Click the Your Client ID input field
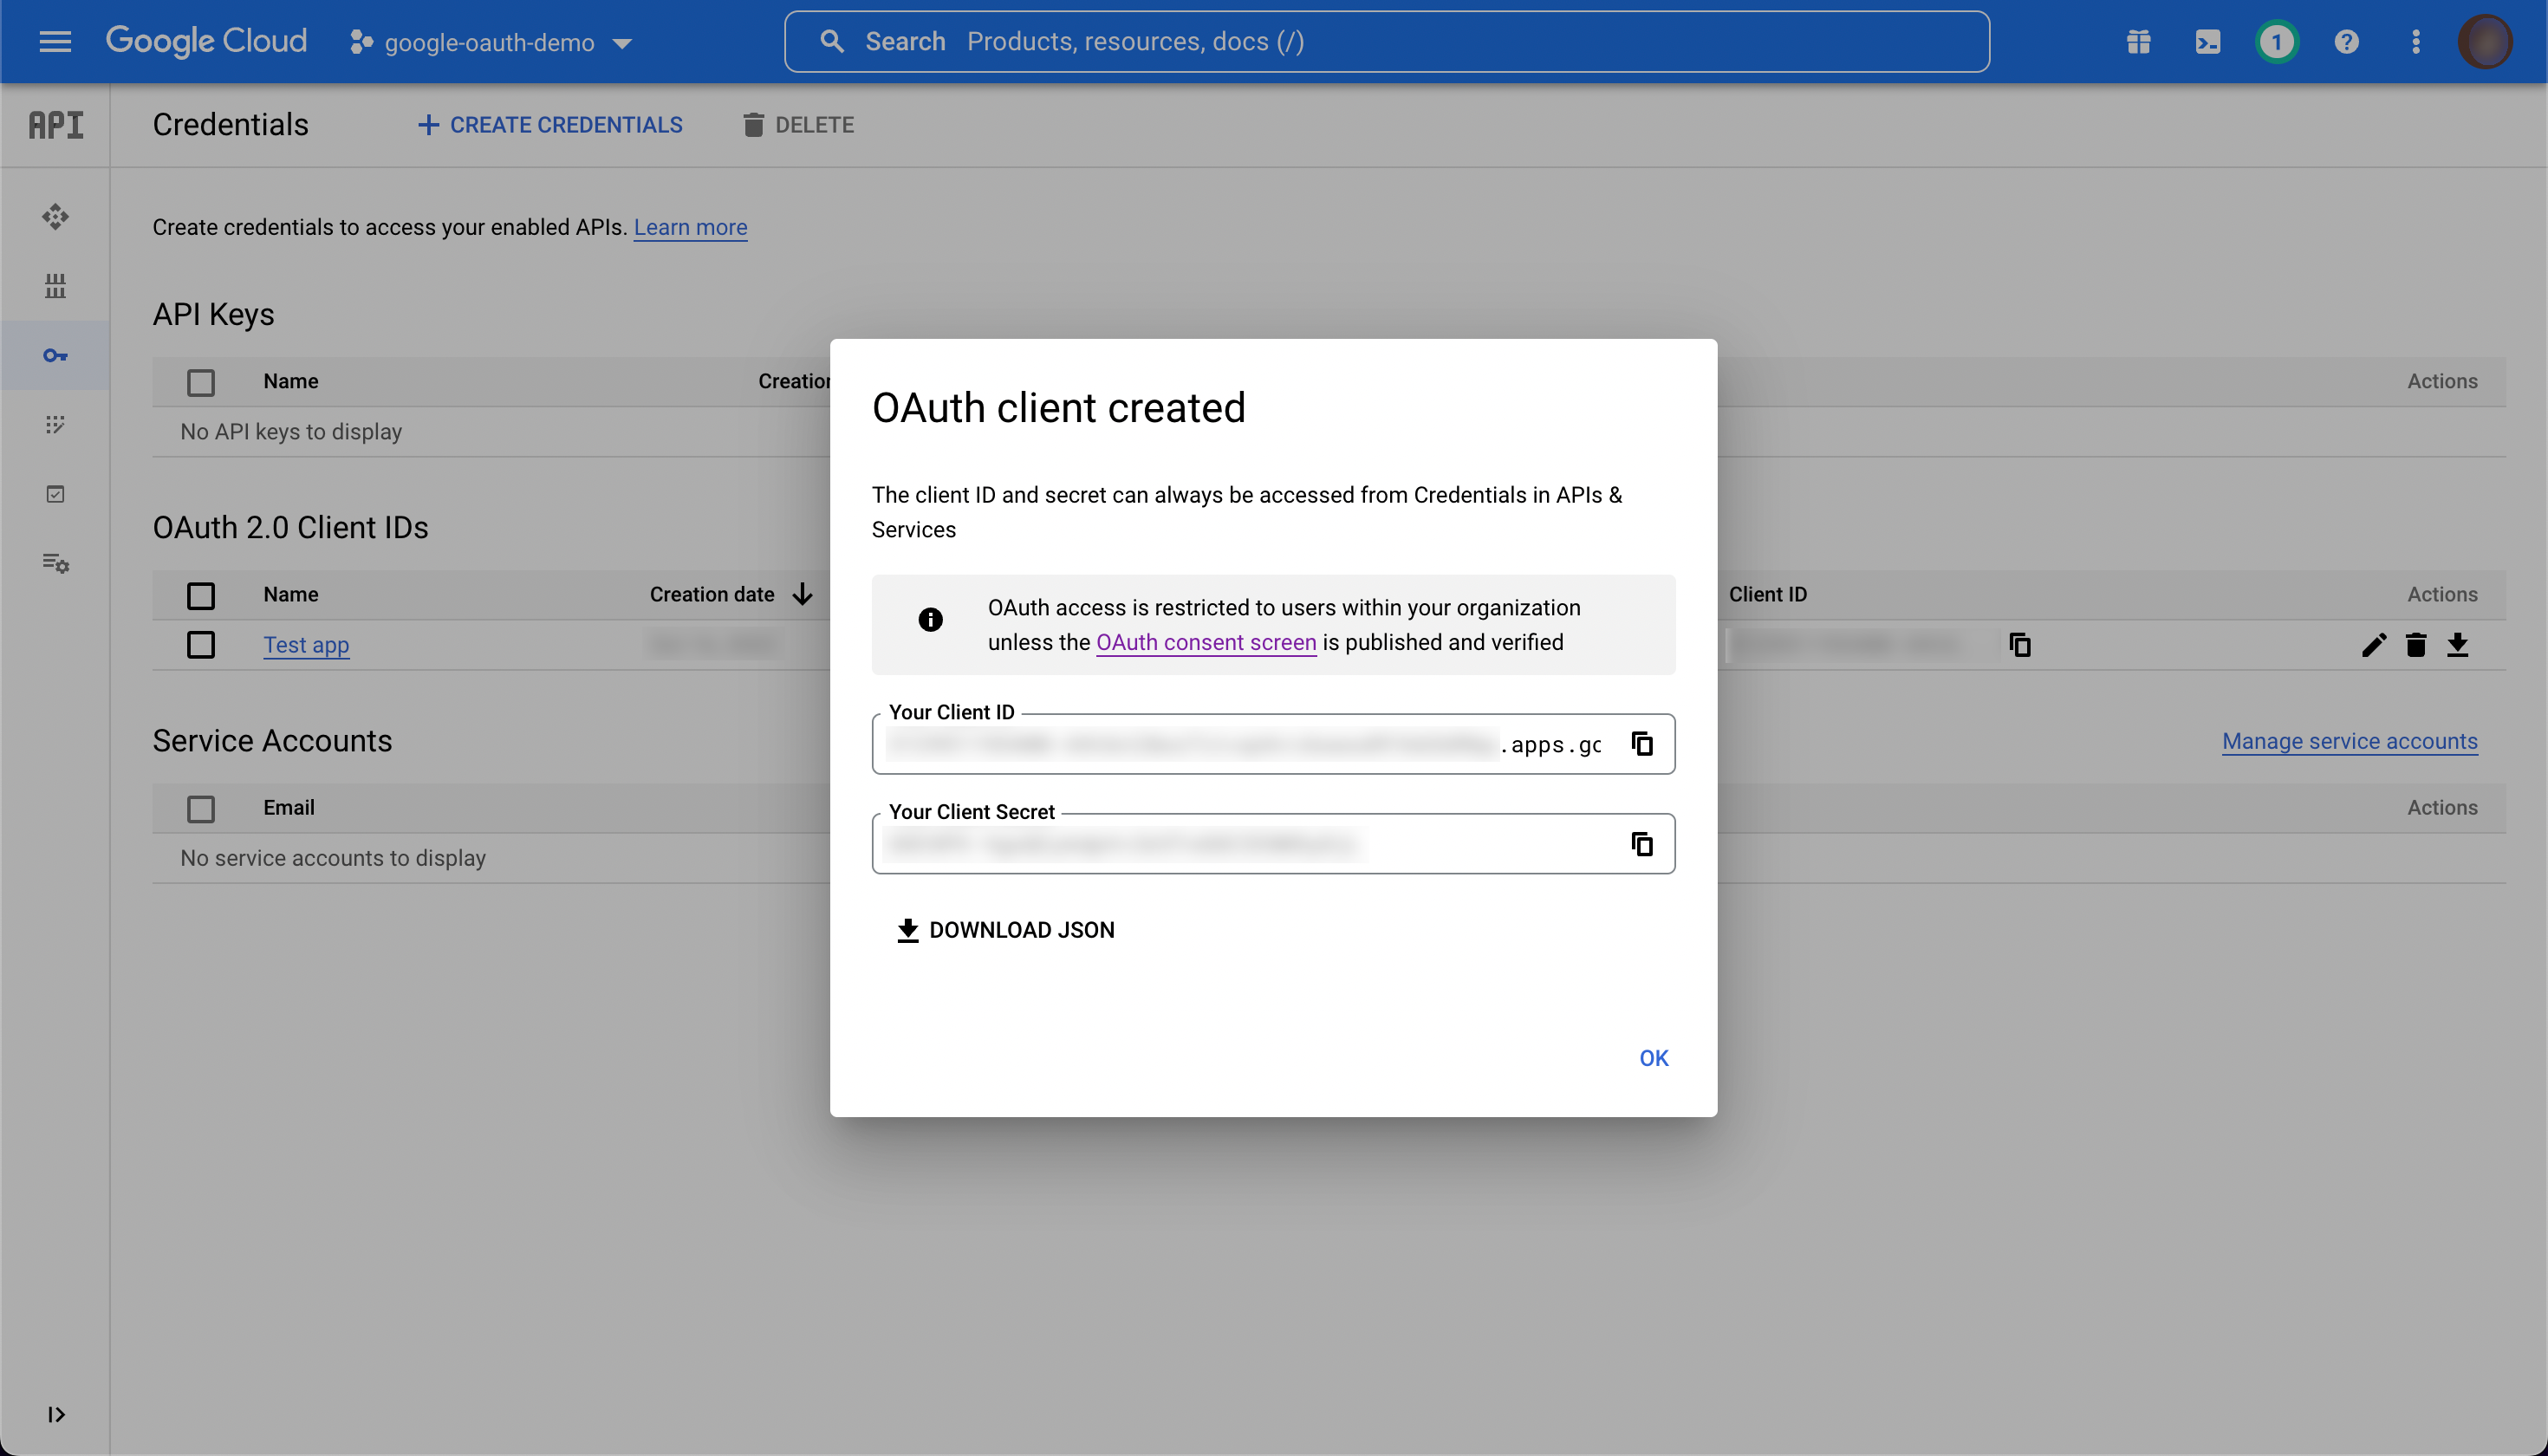 [x=1272, y=744]
